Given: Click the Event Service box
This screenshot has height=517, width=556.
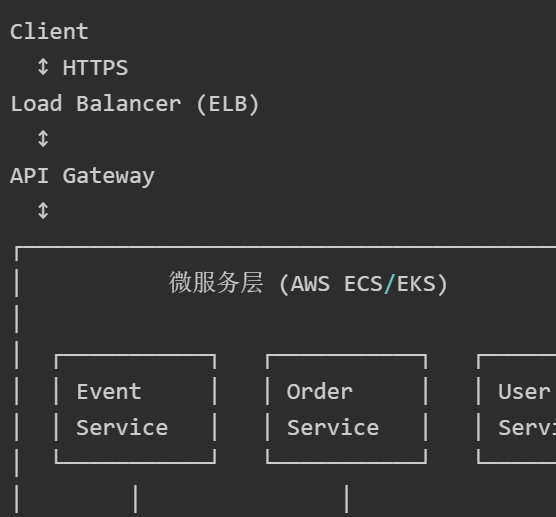Looking at the screenshot, I should click(135, 409).
